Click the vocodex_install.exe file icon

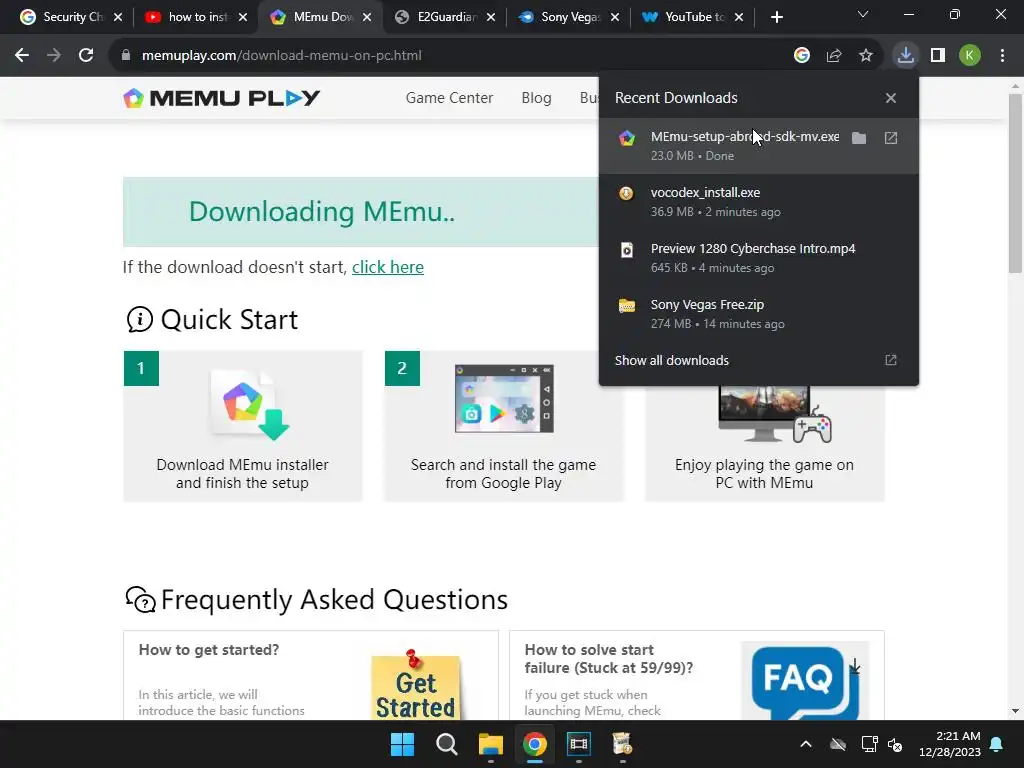[626, 193]
